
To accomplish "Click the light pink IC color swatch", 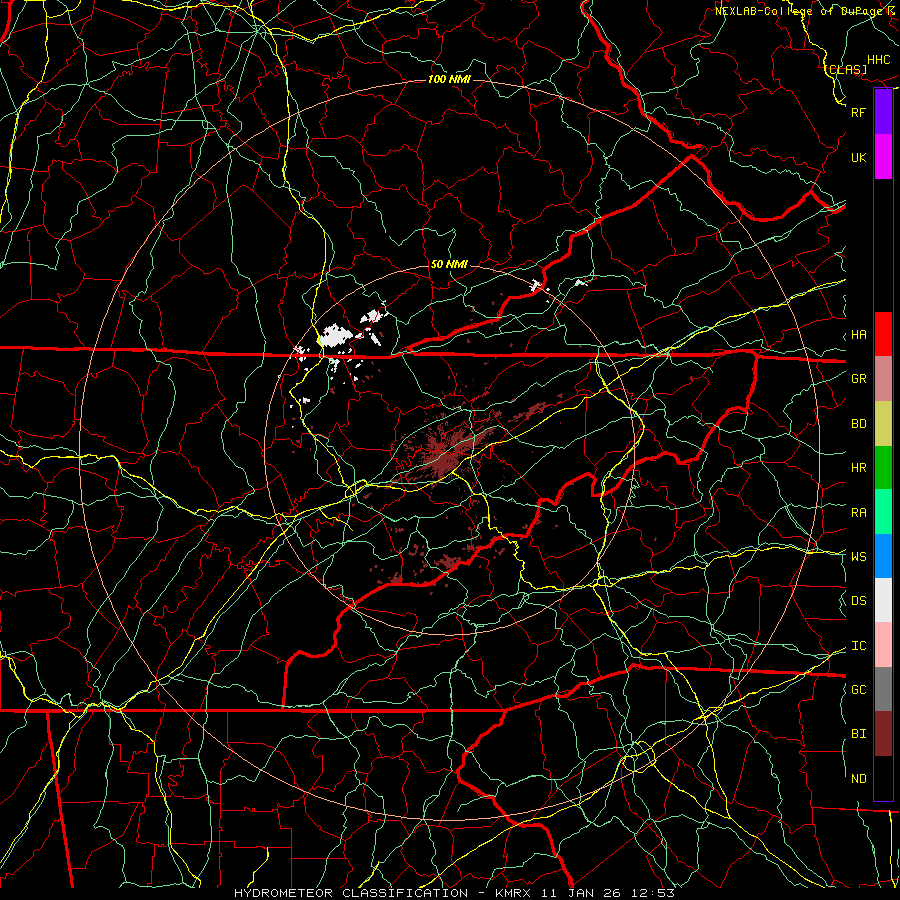I will (883, 645).
